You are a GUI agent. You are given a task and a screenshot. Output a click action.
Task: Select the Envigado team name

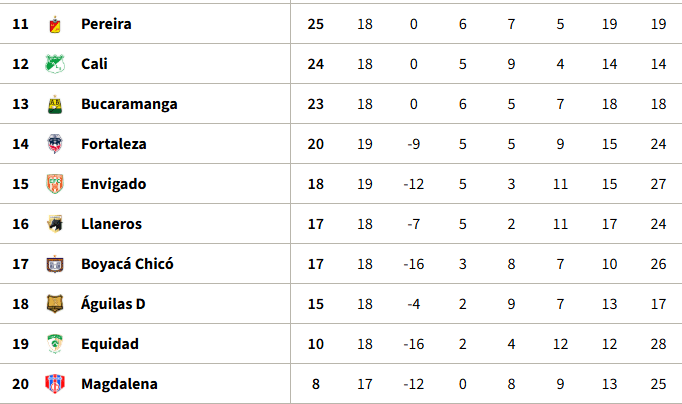(114, 184)
